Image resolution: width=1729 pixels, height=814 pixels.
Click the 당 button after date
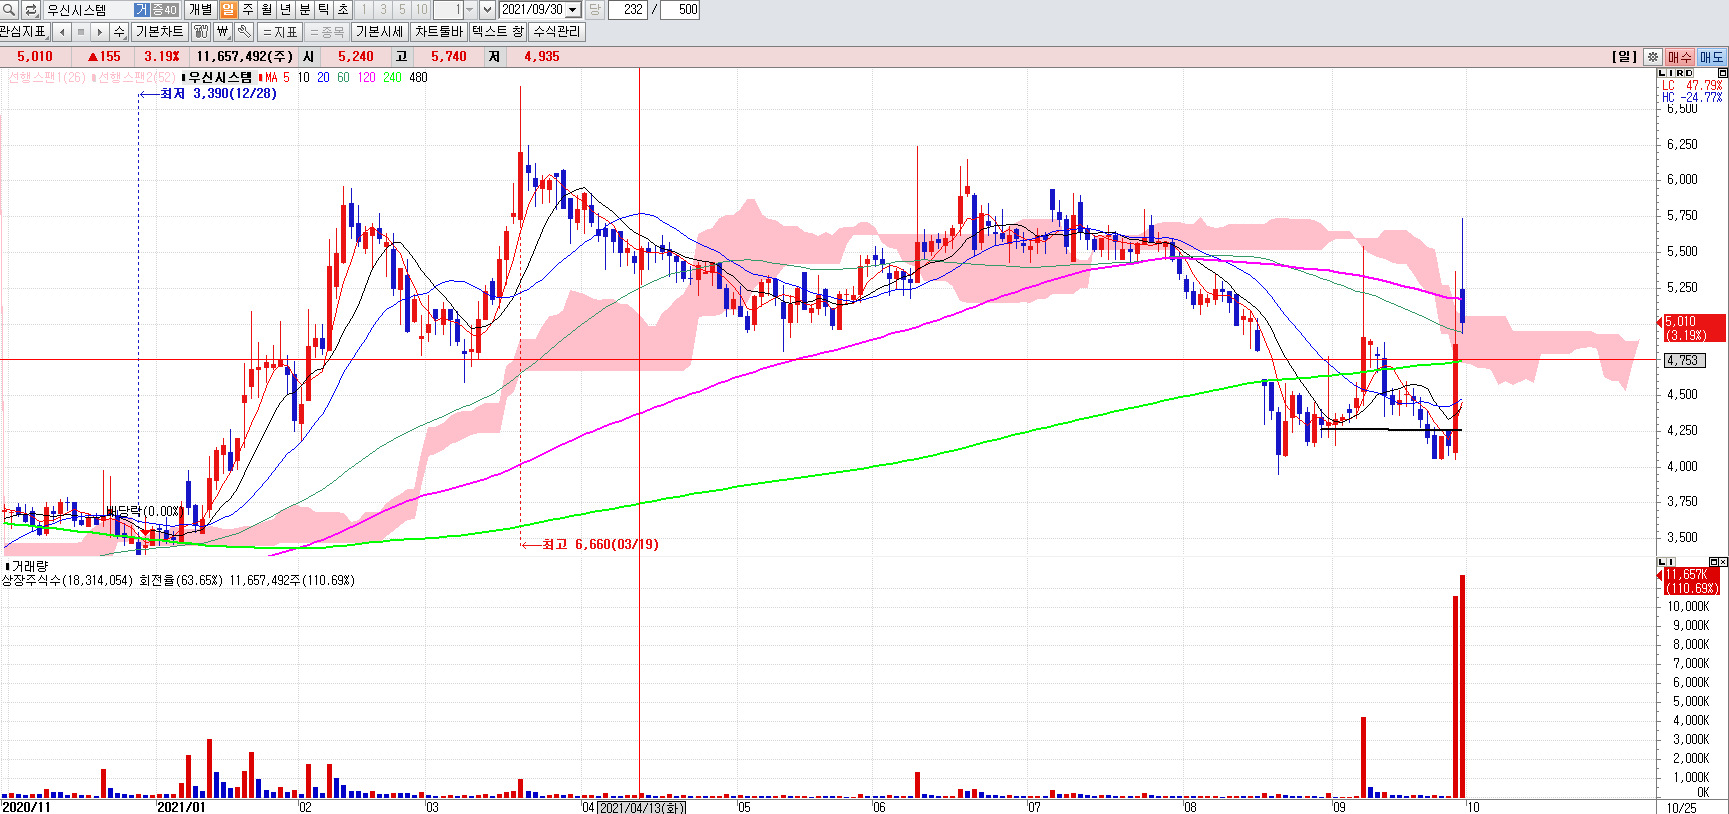594,10
